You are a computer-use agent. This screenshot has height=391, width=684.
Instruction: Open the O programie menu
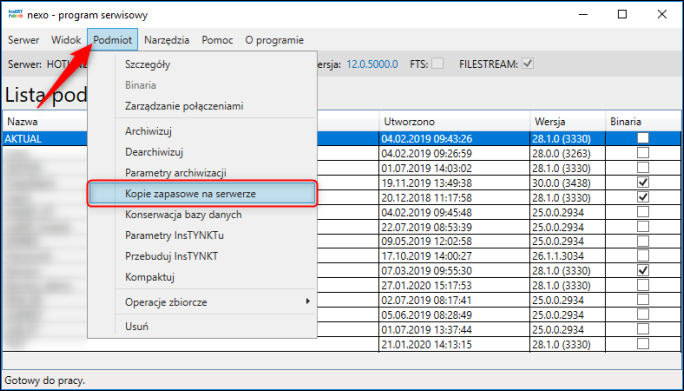[274, 40]
